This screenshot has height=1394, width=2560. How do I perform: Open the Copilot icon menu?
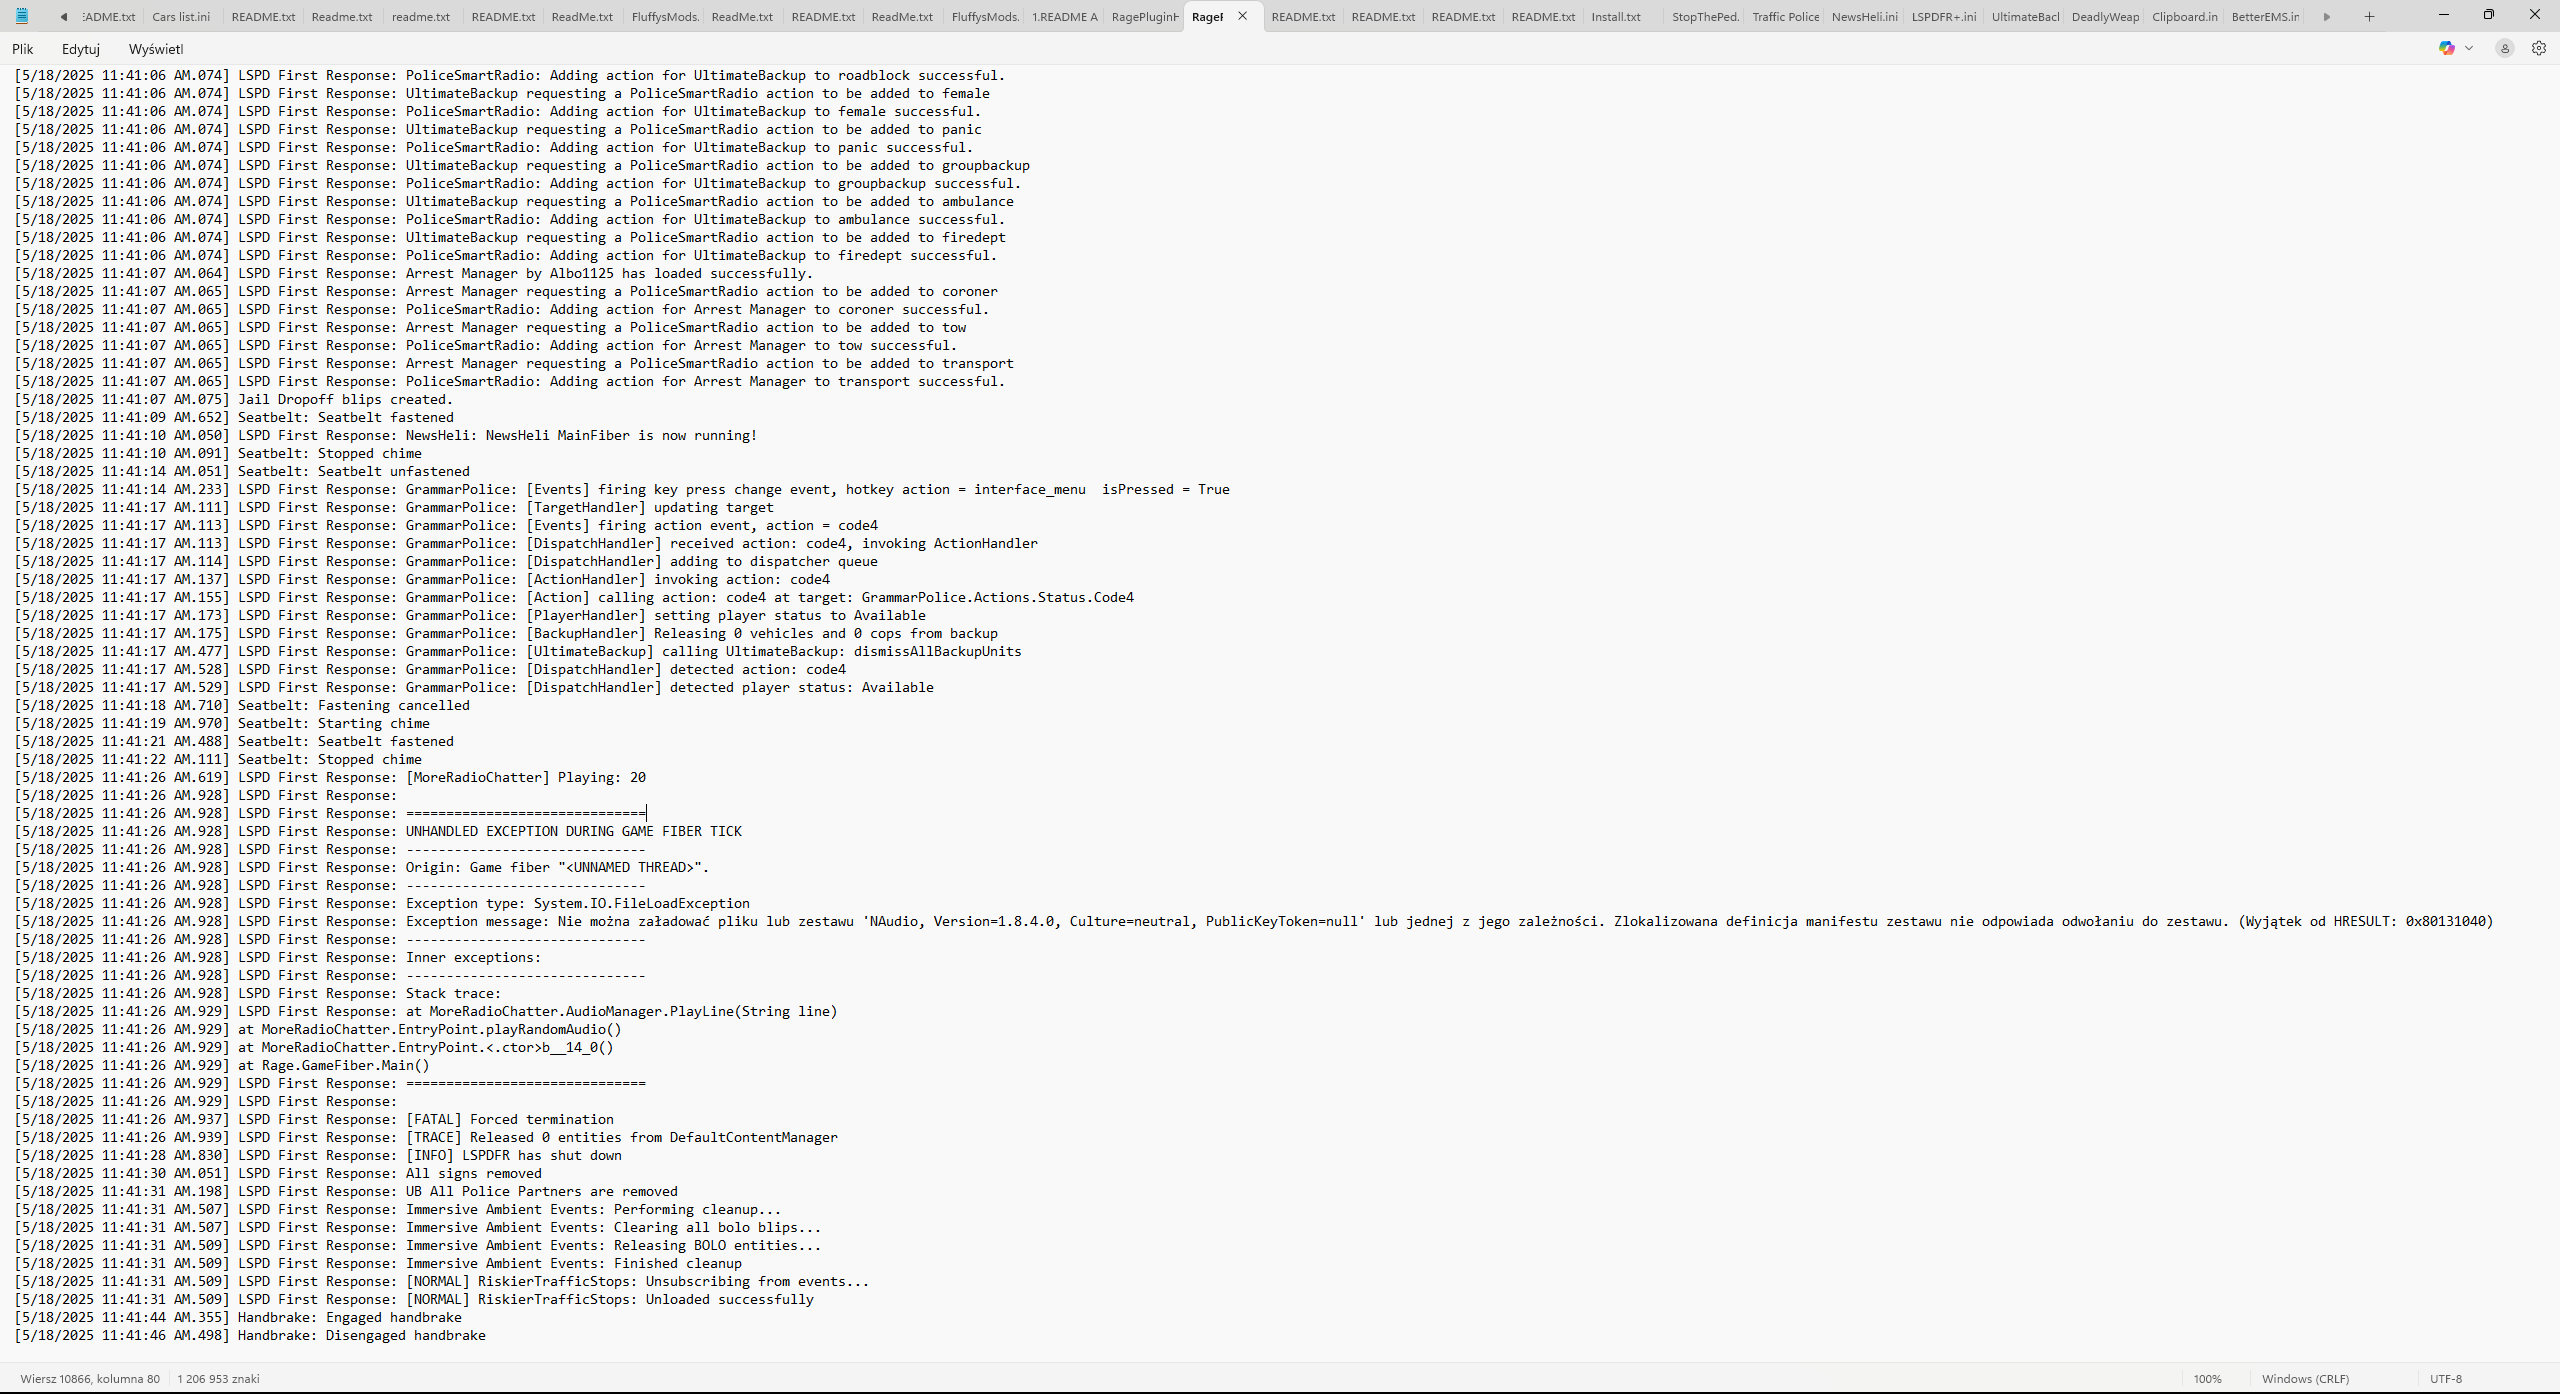[2446, 48]
